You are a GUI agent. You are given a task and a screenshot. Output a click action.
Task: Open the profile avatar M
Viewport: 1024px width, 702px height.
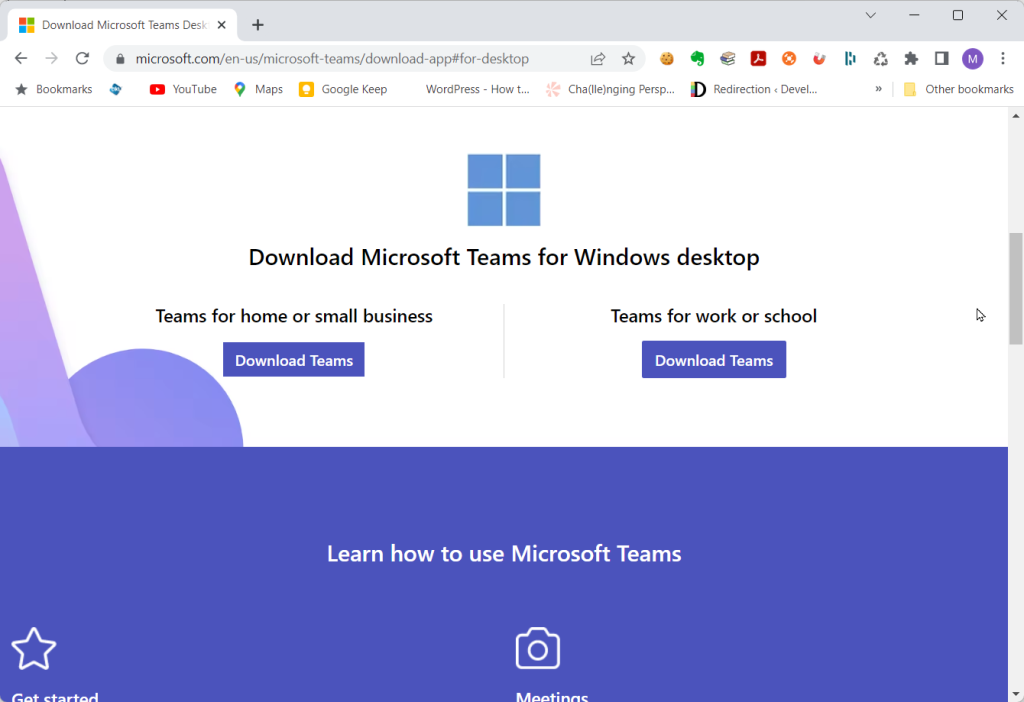[x=972, y=59]
